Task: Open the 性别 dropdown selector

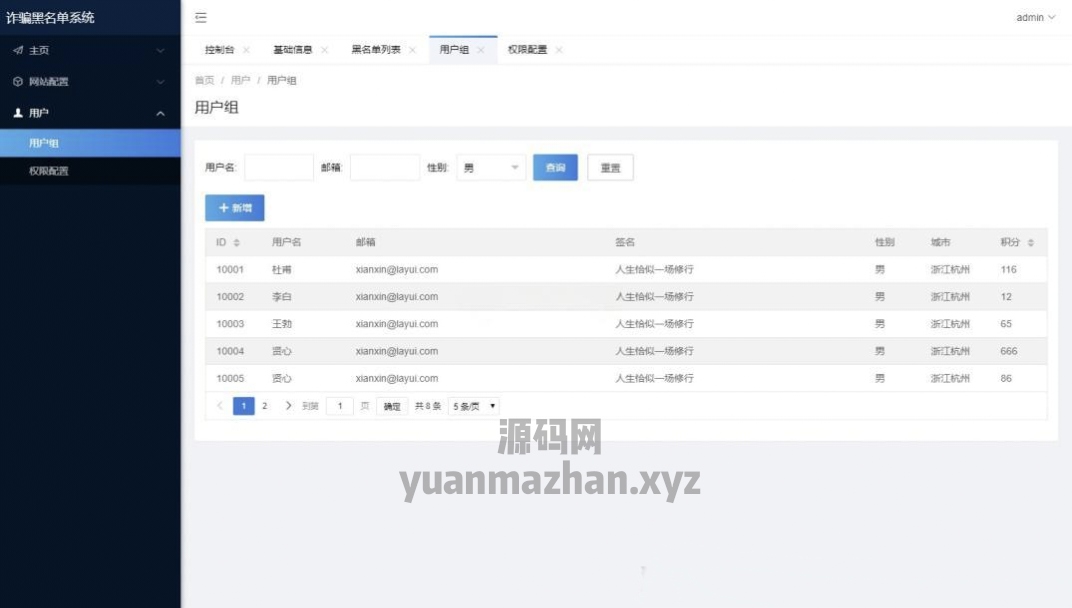Action: pyautogui.click(x=491, y=168)
